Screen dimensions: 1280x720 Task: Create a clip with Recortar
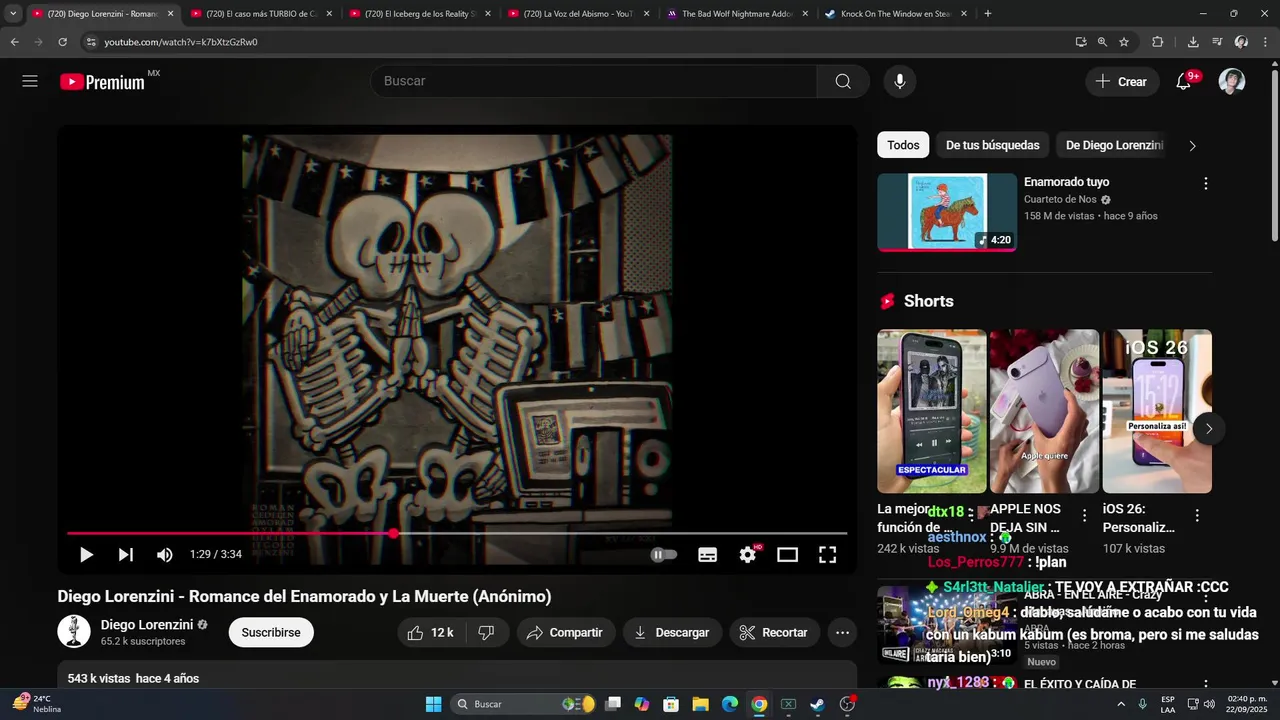(774, 633)
